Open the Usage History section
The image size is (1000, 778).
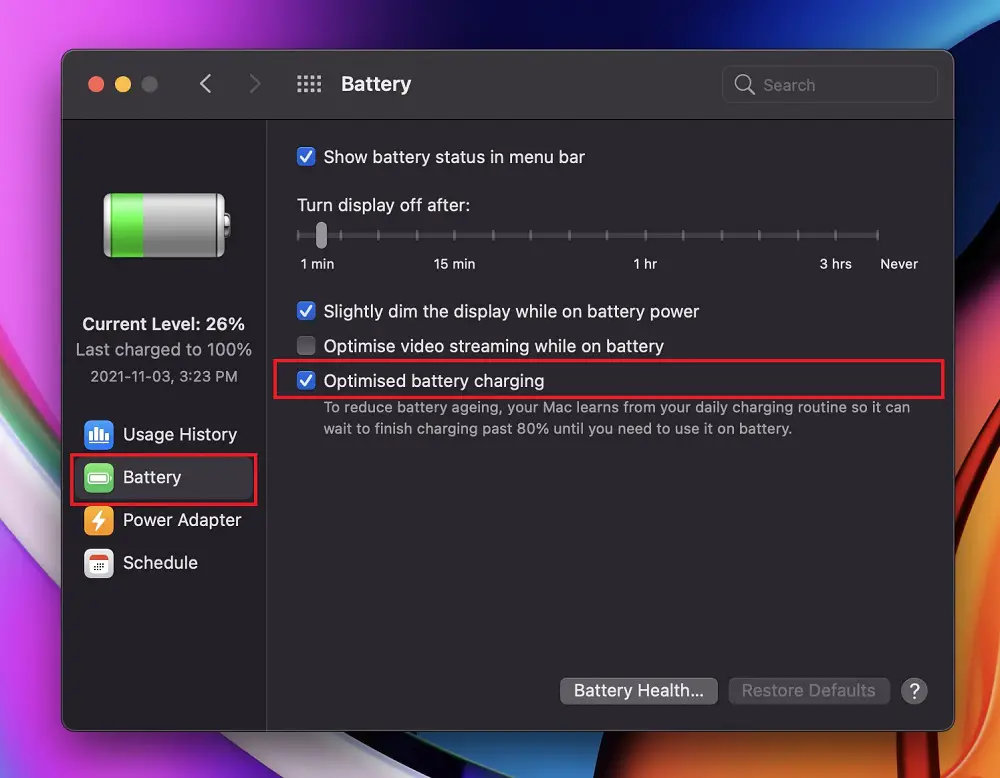(x=179, y=434)
